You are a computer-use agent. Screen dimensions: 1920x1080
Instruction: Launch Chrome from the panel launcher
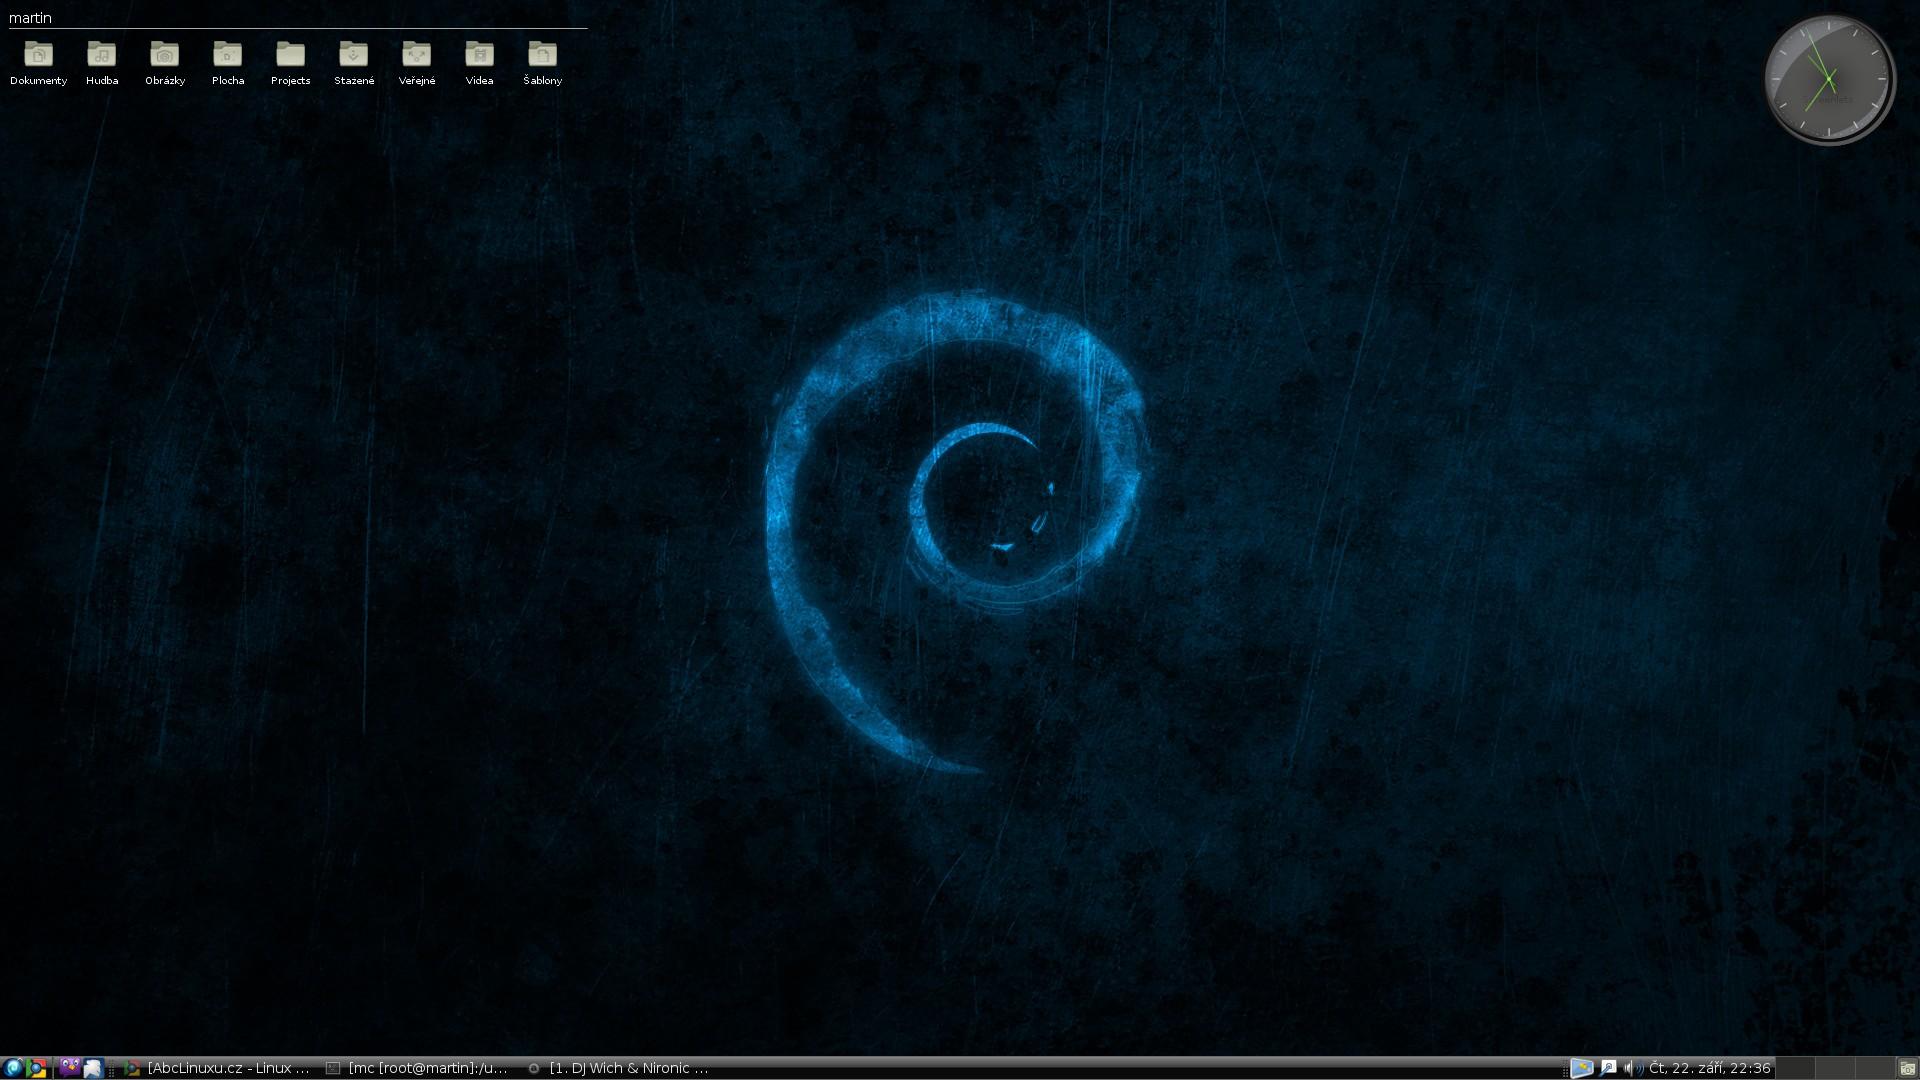(x=37, y=1068)
